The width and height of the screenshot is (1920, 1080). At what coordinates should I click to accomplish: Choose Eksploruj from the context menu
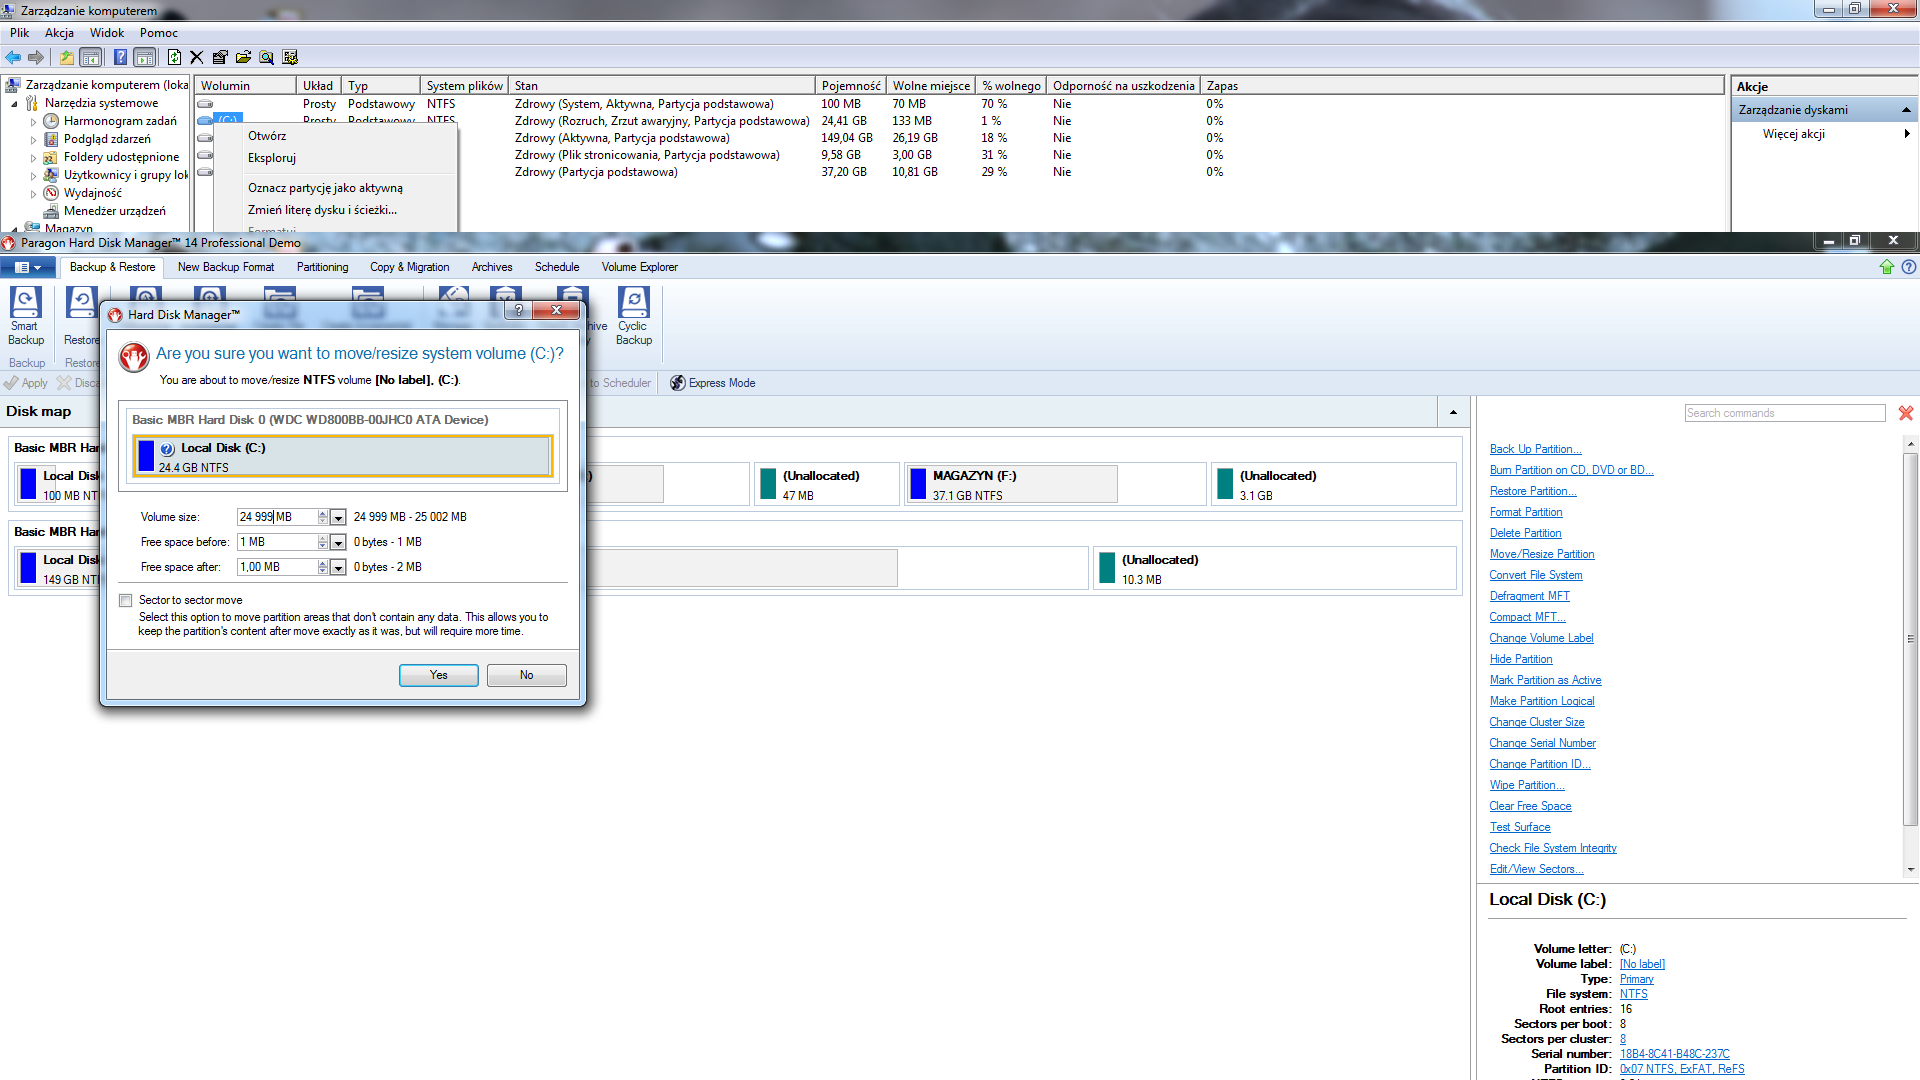point(272,158)
